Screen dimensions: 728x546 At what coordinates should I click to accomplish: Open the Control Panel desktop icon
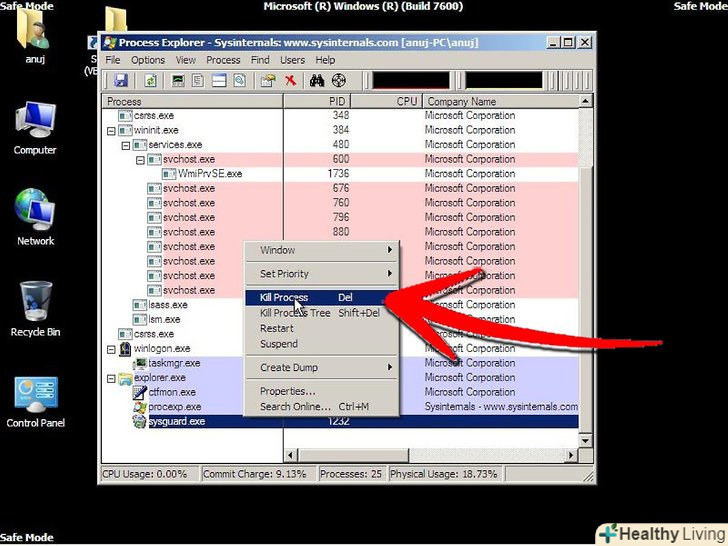pos(35,402)
